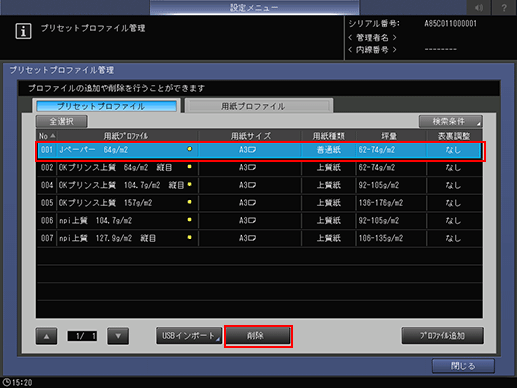Click the yellow dot in row 002

pyautogui.click(x=190, y=166)
